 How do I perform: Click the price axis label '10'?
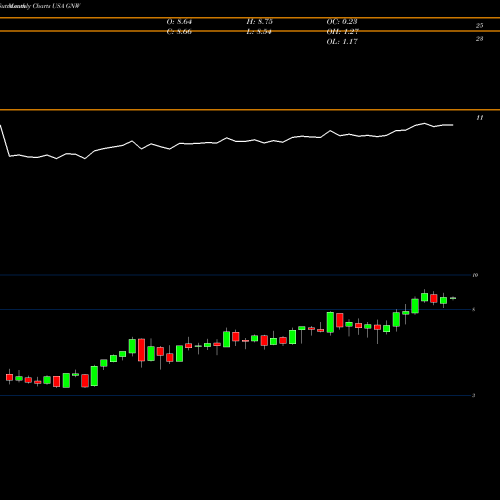click(475, 275)
